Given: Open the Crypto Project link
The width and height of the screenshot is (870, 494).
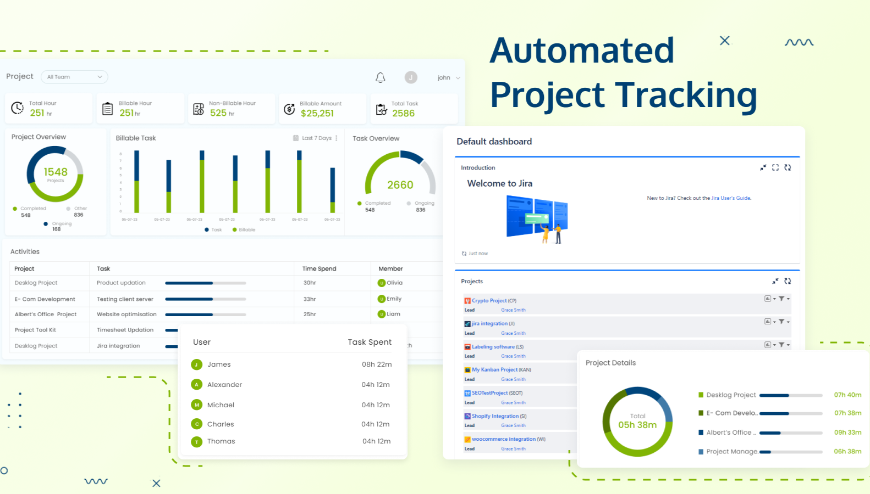Looking at the screenshot, I should click(489, 301).
